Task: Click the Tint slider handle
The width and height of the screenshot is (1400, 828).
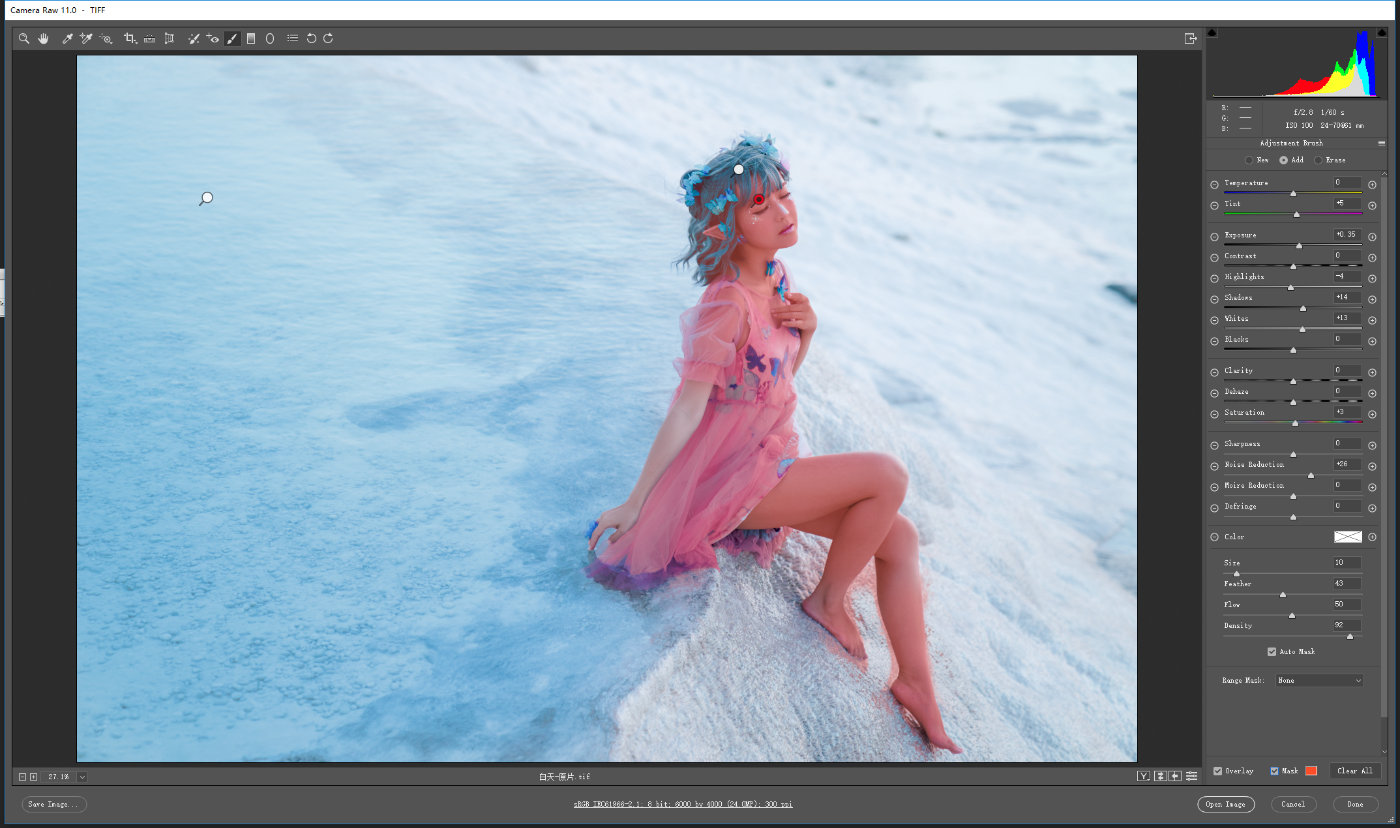Action: point(1297,214)
